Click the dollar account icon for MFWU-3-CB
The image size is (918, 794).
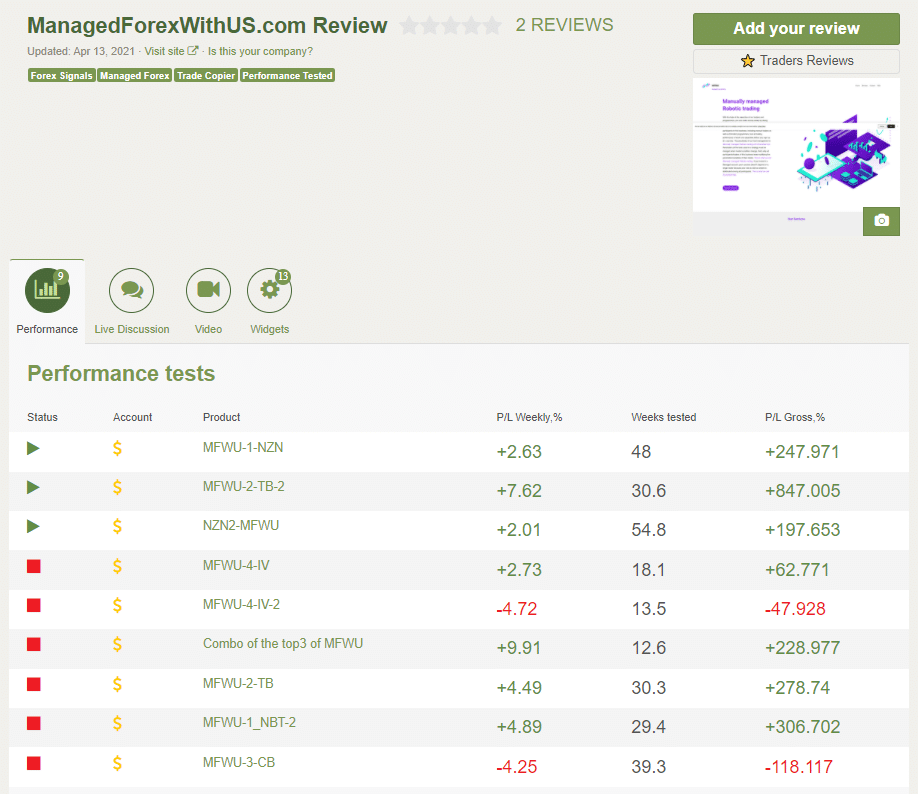[117, 763]
